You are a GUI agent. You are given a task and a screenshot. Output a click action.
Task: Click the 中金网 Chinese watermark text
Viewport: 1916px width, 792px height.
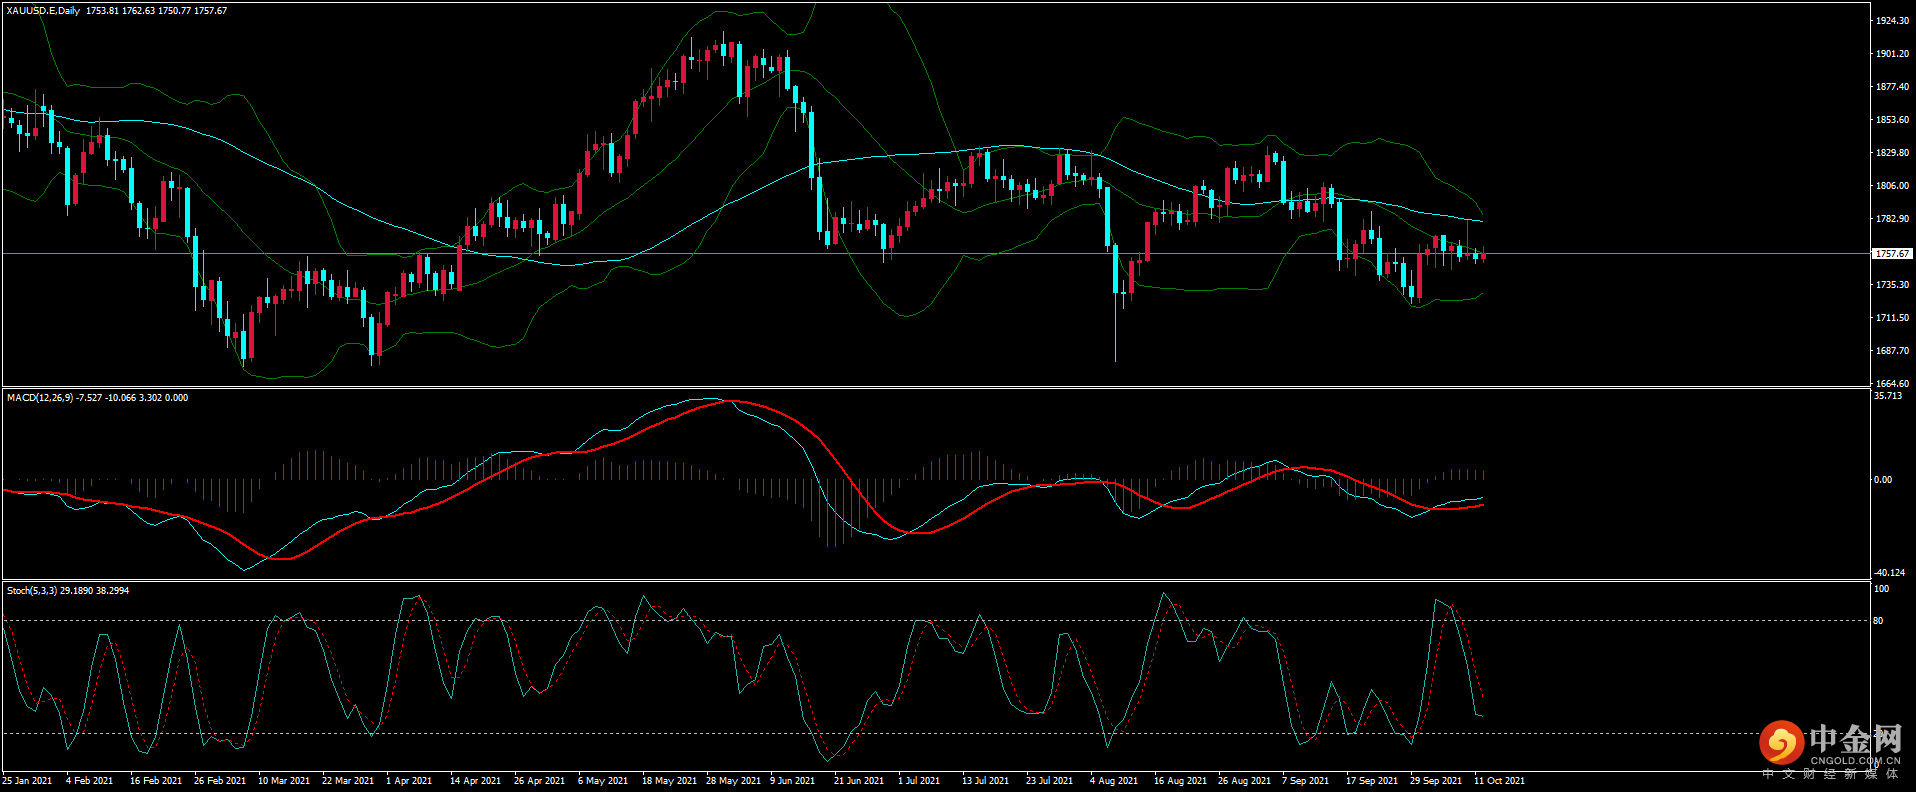coord(1855,739)
